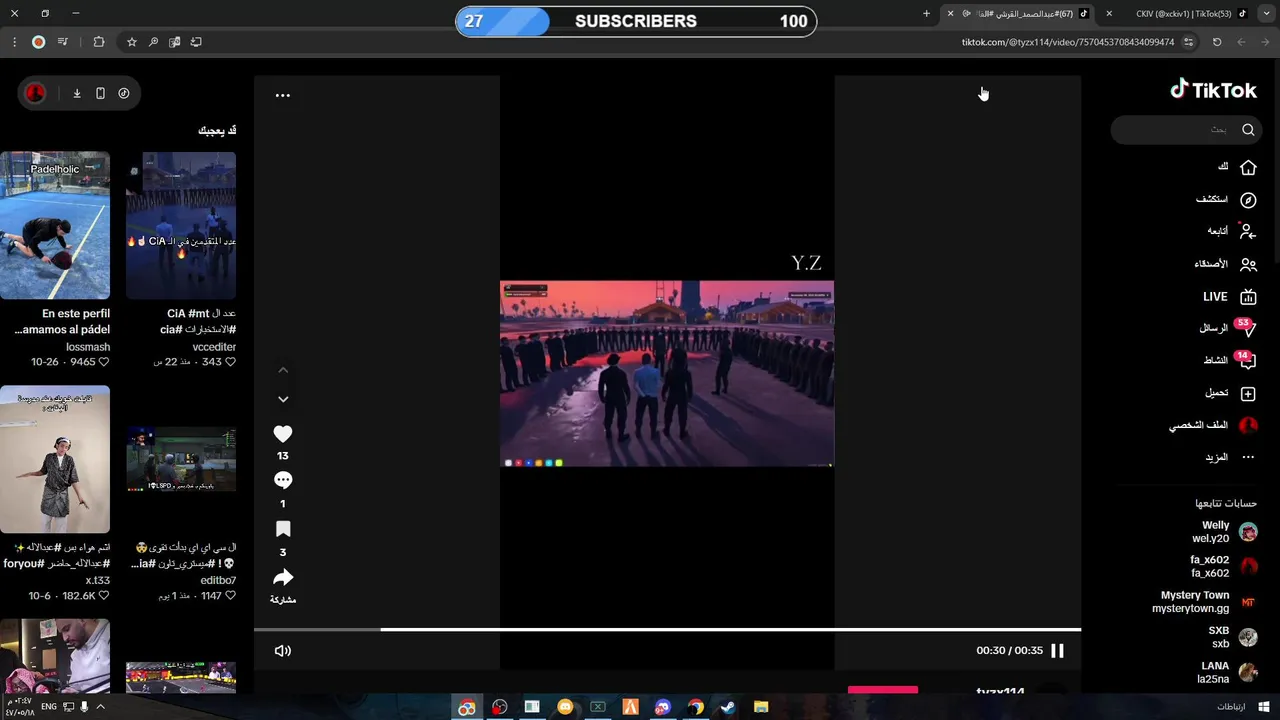Open the CIA recommended video thumbnail
This screenshot has width=1280, height=720.
tap(181, 225)
